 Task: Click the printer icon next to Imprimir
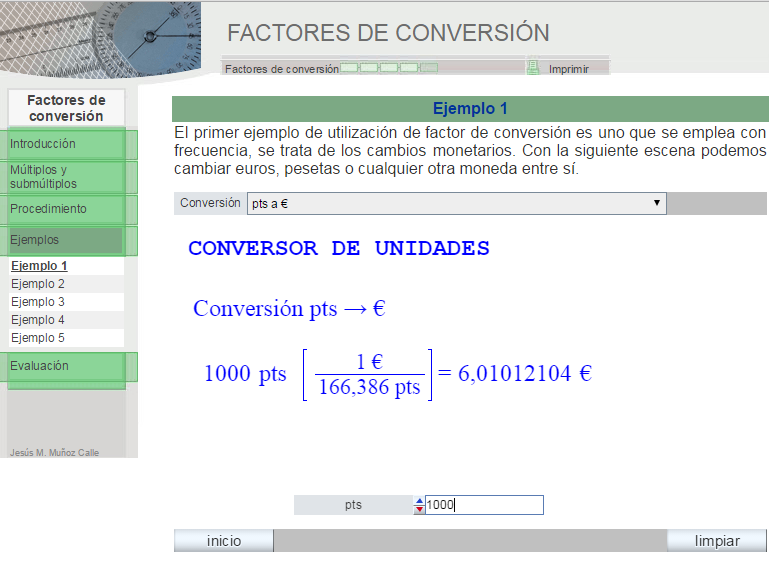[533, 68]
